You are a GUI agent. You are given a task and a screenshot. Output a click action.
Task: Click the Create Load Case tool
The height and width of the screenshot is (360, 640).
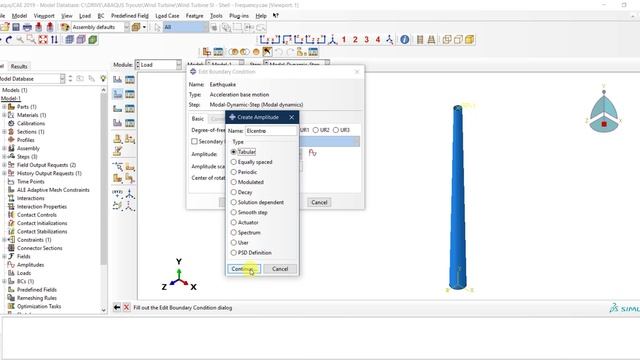tap(118, 122)
